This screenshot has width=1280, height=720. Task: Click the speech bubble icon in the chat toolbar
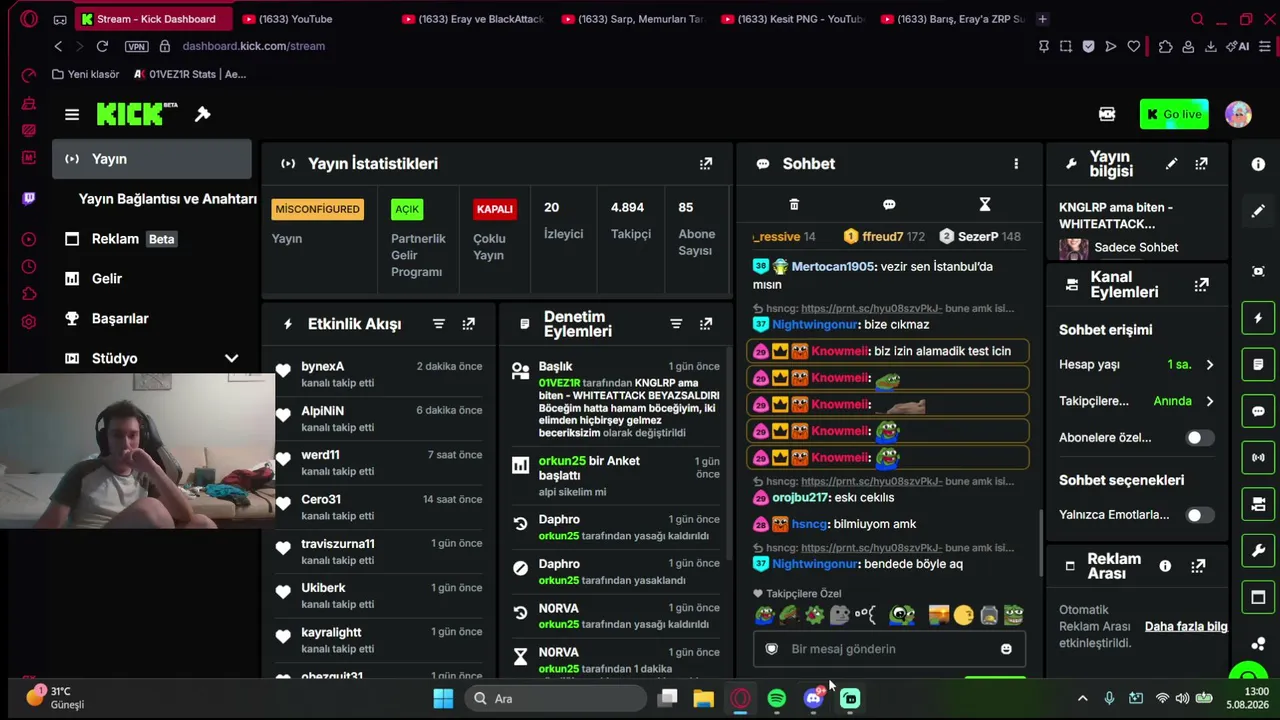[x=889, y=204]
